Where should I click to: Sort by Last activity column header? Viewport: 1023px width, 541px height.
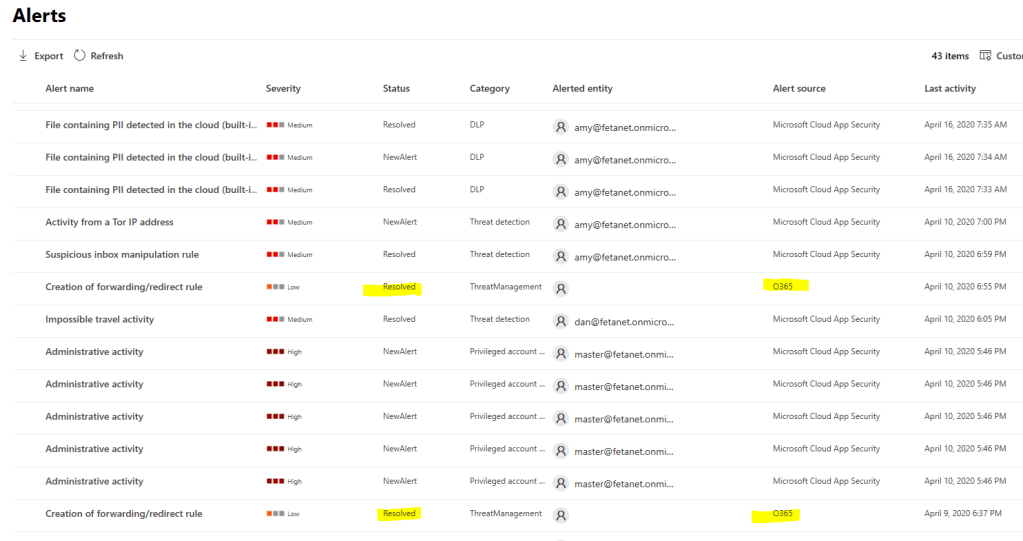949,89
